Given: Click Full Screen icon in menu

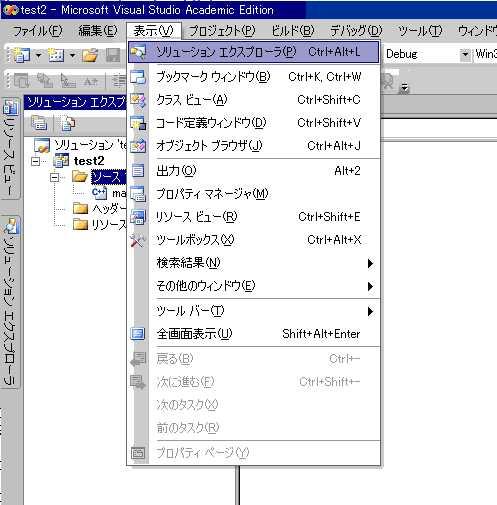Looking at the screenshot, I should [138, 333].
